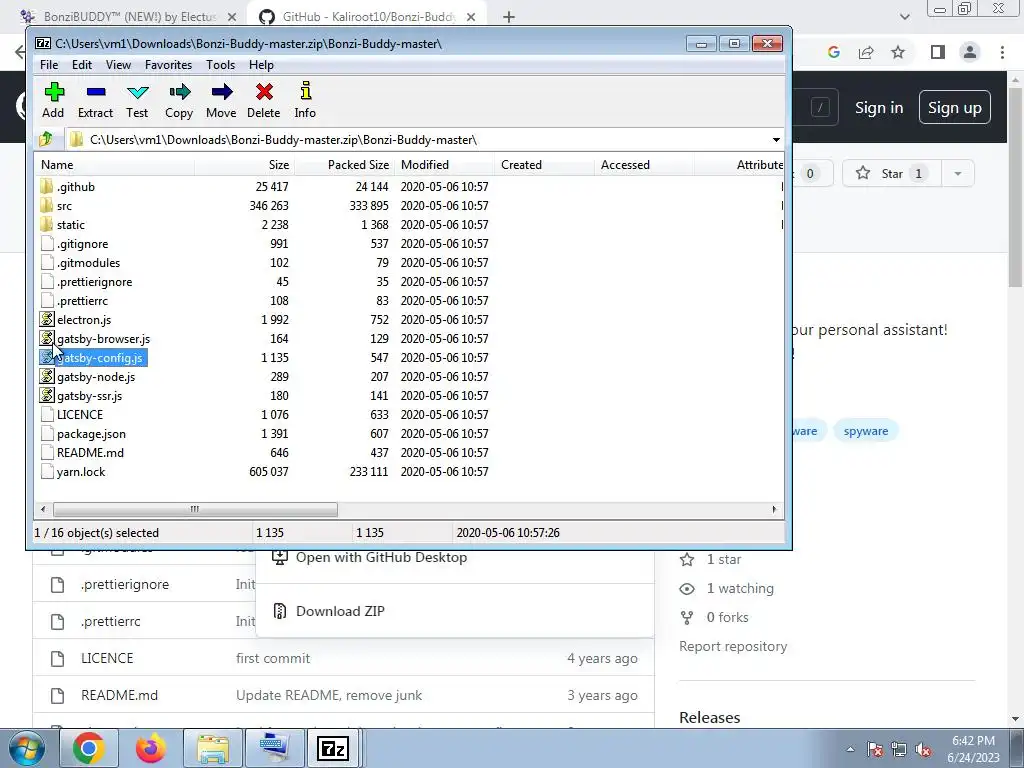Image resolution: width=1024 pixels, height=768 pixels.
Task: Click the gatsby-browser.js file icon
Action: (46, 338)
